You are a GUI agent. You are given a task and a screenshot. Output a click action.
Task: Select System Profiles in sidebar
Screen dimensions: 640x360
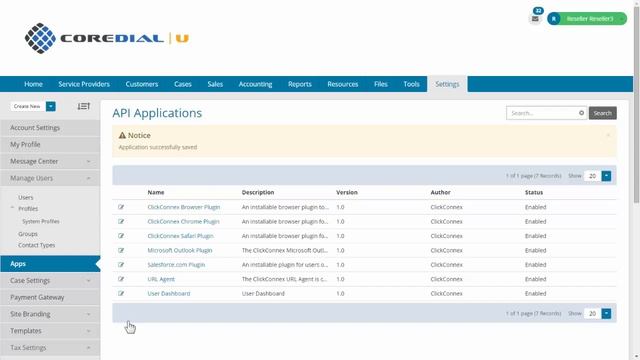click(x=41, y=221)
